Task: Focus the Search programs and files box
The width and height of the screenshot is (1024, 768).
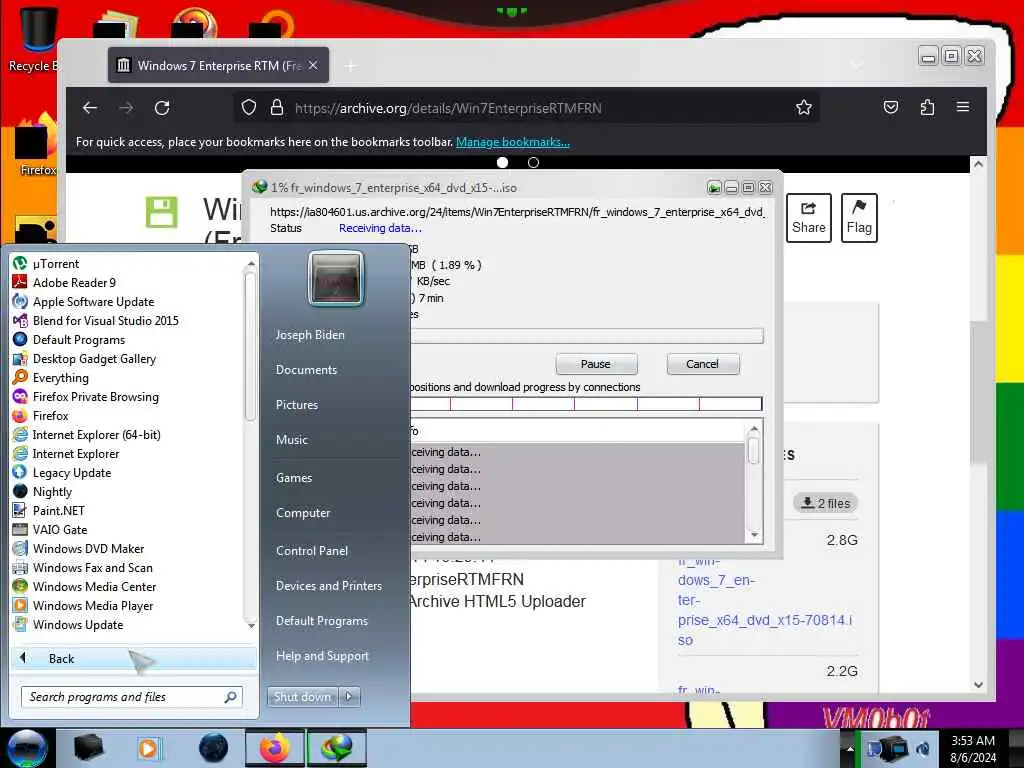Action: point(131,697)
